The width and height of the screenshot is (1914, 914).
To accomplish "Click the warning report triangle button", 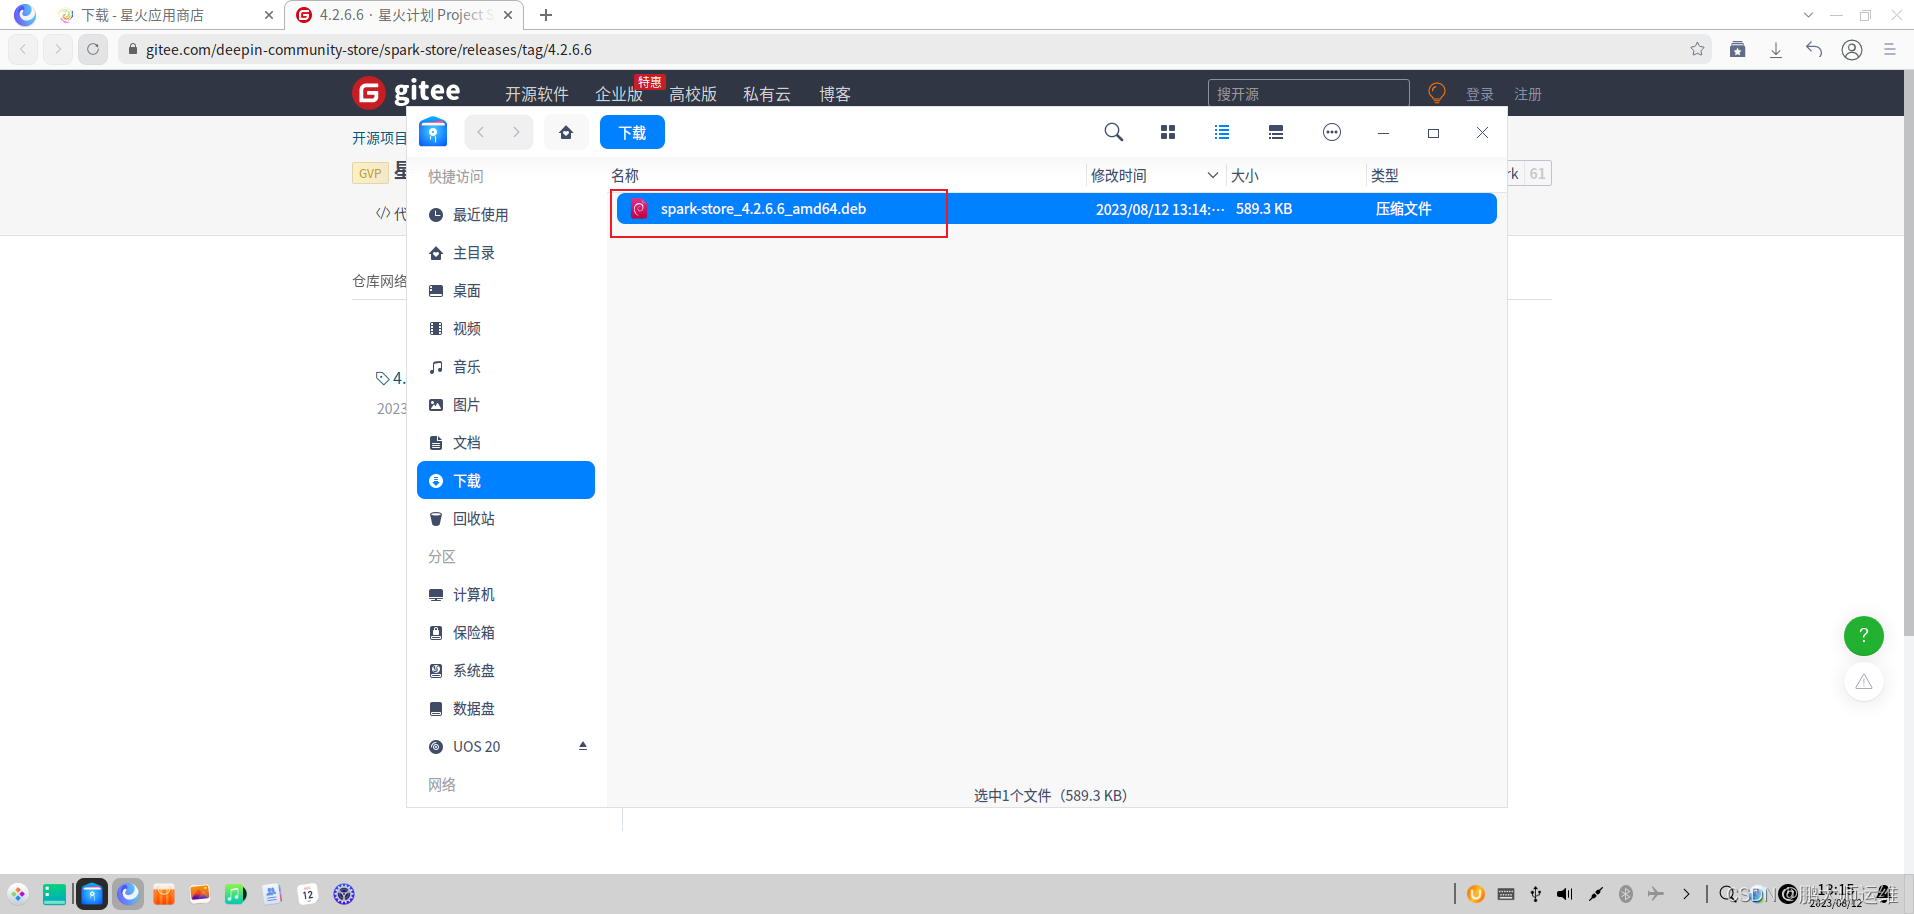I will 1863,682.
